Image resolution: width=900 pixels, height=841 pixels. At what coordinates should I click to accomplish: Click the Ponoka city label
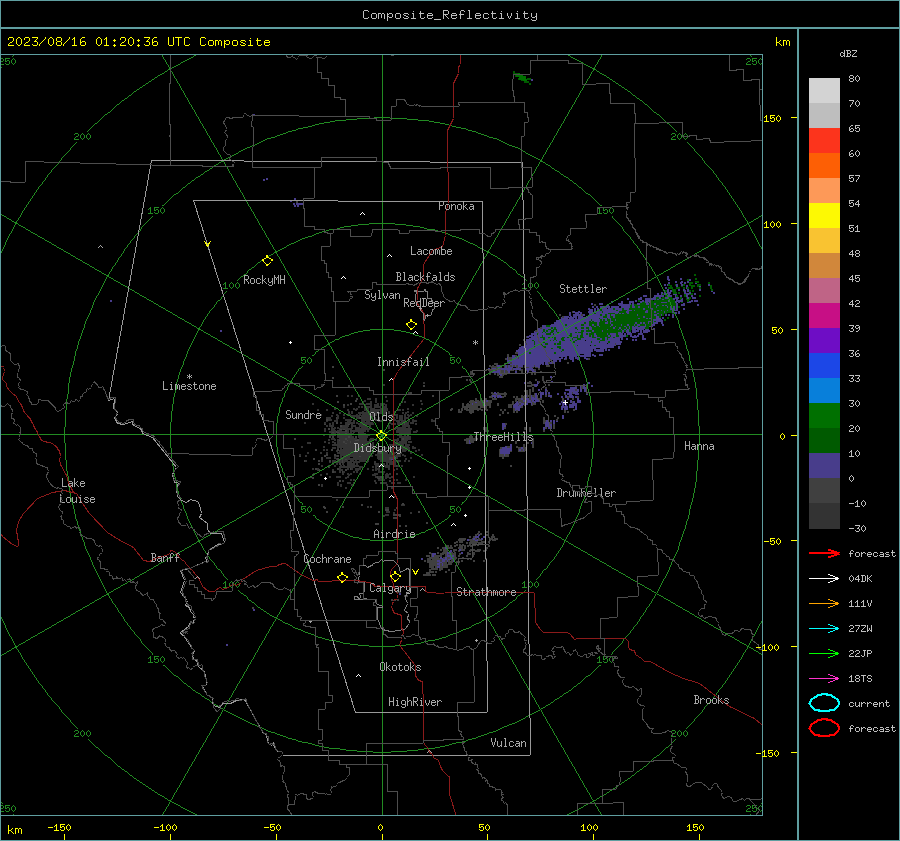point(456,206)
